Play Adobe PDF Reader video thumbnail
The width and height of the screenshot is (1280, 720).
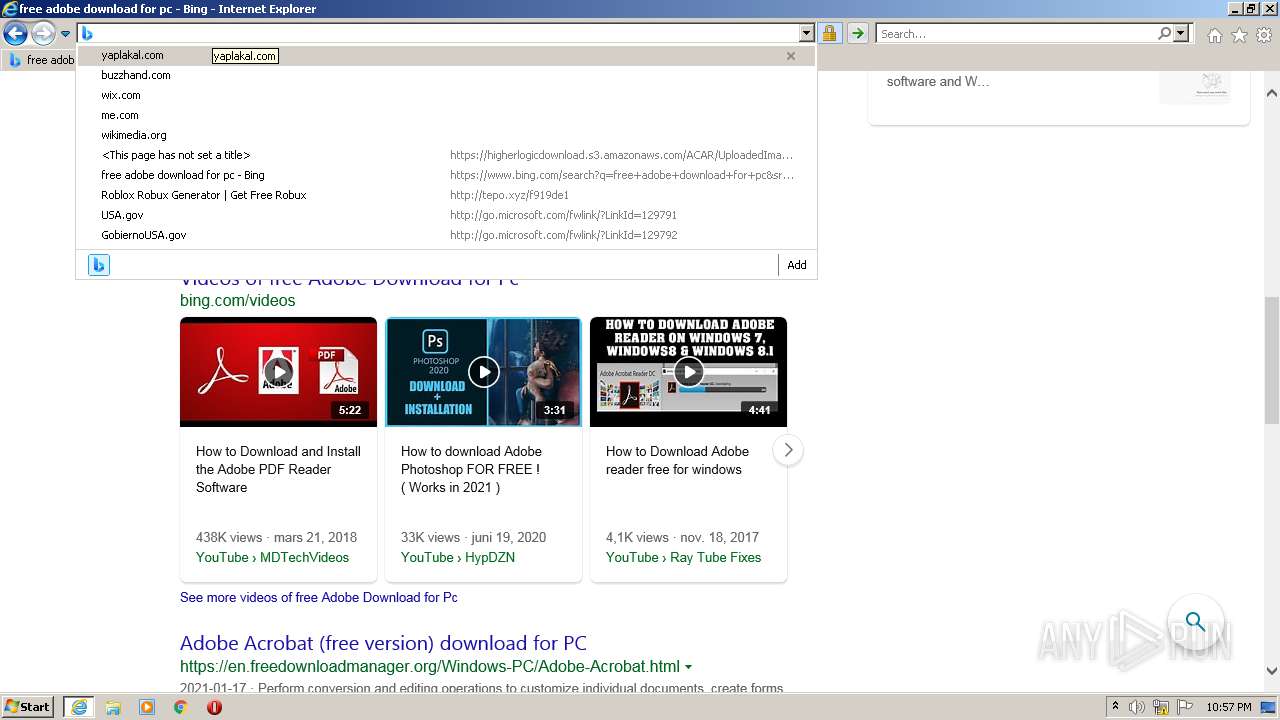point(278,372)
